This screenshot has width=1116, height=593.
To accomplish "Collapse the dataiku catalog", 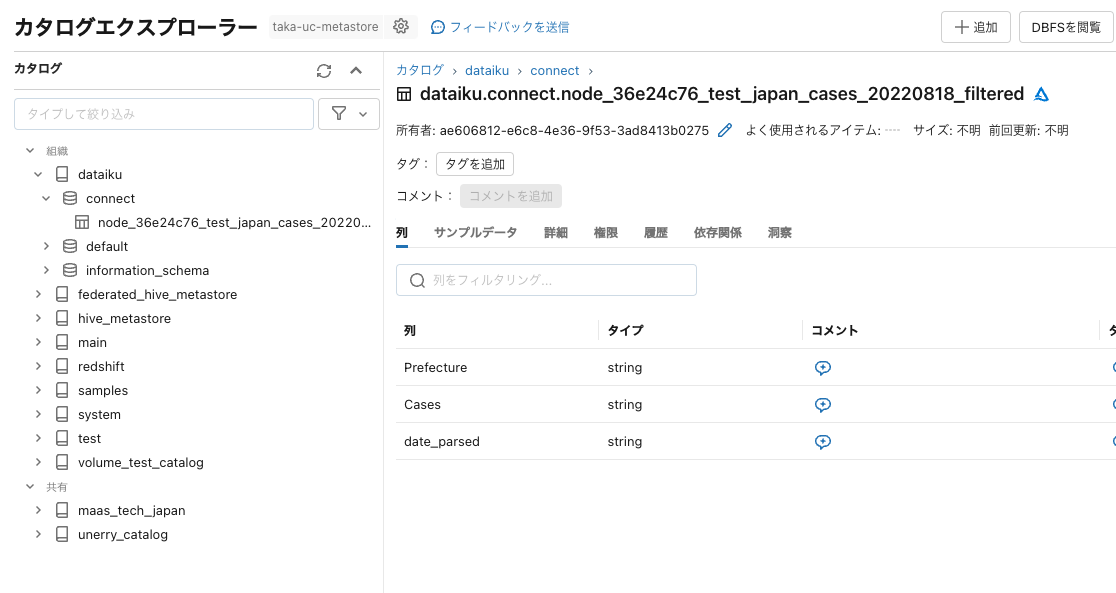I will 37,174.
